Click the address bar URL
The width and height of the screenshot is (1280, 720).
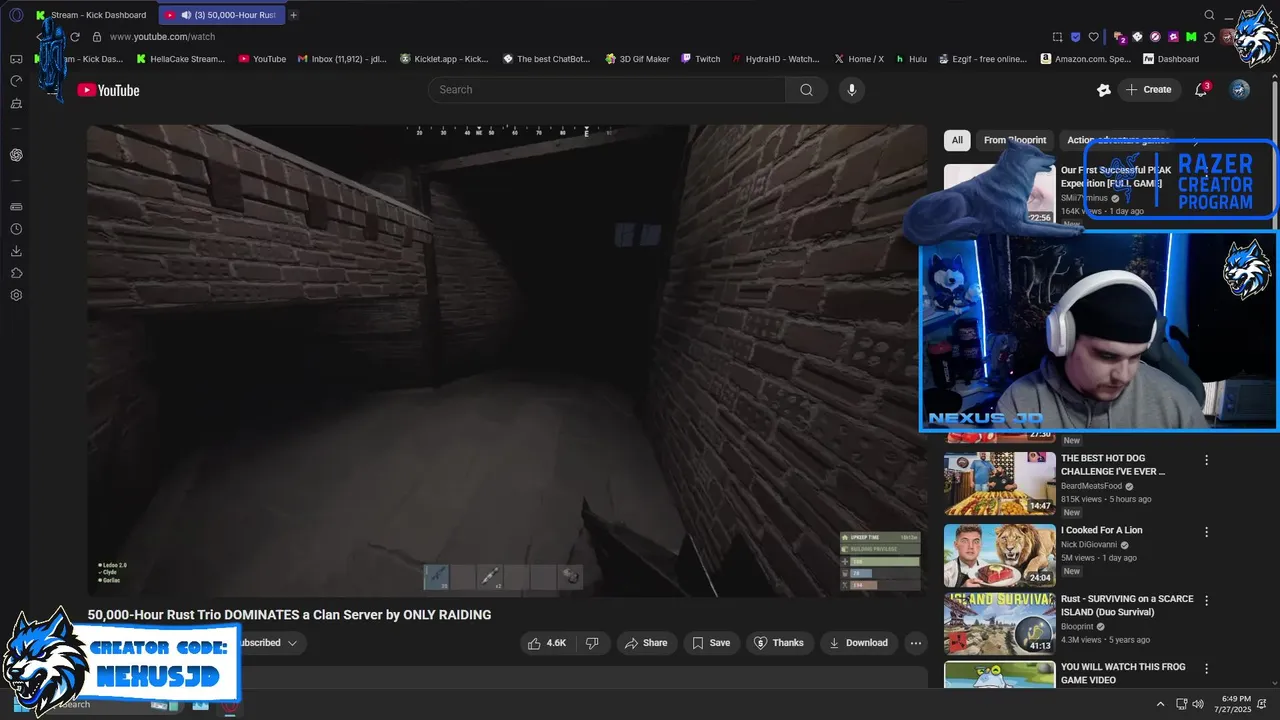point(162,37)
